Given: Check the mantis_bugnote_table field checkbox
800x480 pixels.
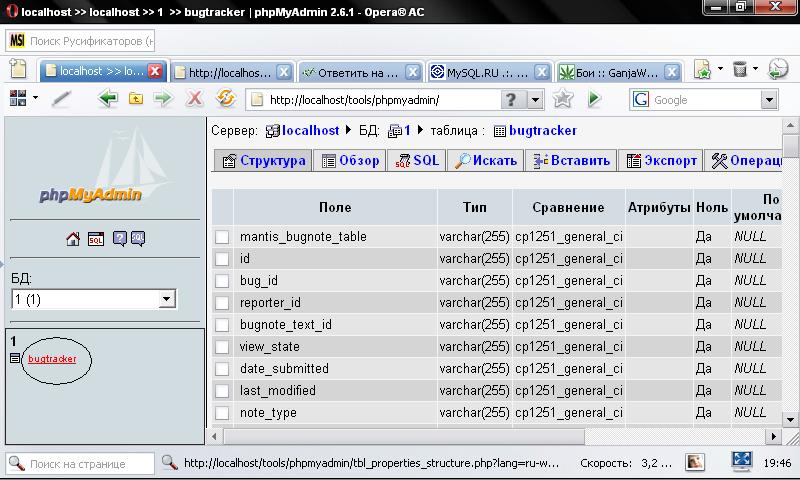Looking at the screenshot, I should (222, 237).
